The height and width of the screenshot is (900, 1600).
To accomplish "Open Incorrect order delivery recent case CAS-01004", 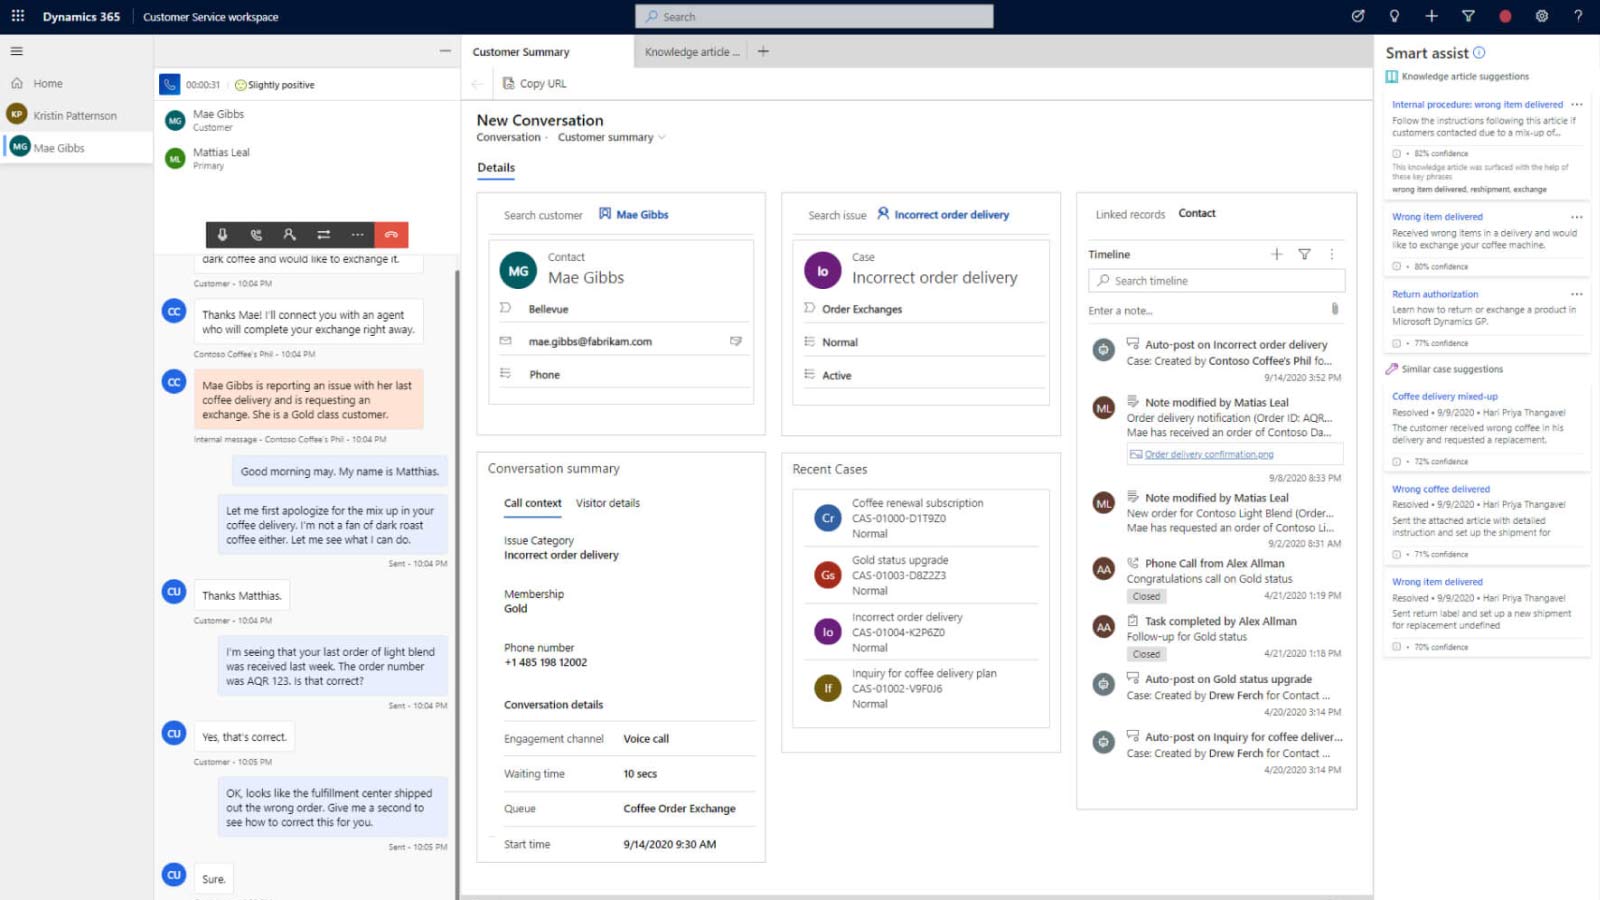I will 920,632.
